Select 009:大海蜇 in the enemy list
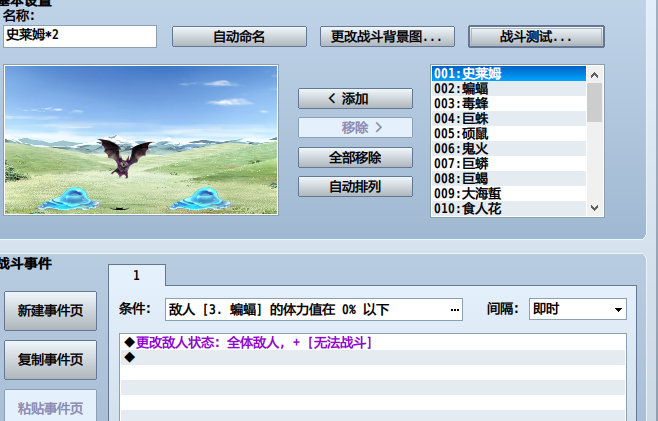The height and width of the screenshot is (421, 658). coord(509,194)
